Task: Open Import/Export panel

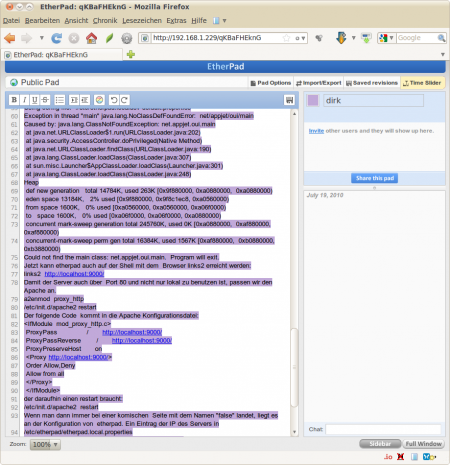Action: coord(319,83)
